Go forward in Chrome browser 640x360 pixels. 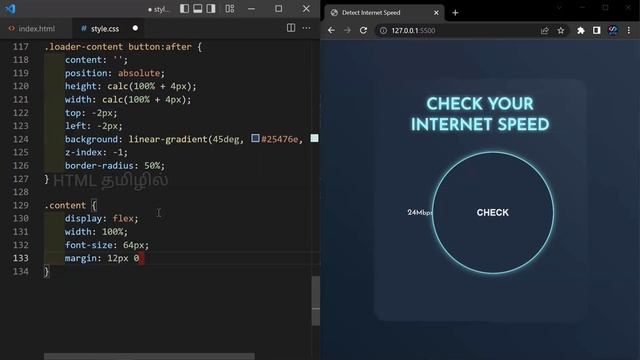347,30
